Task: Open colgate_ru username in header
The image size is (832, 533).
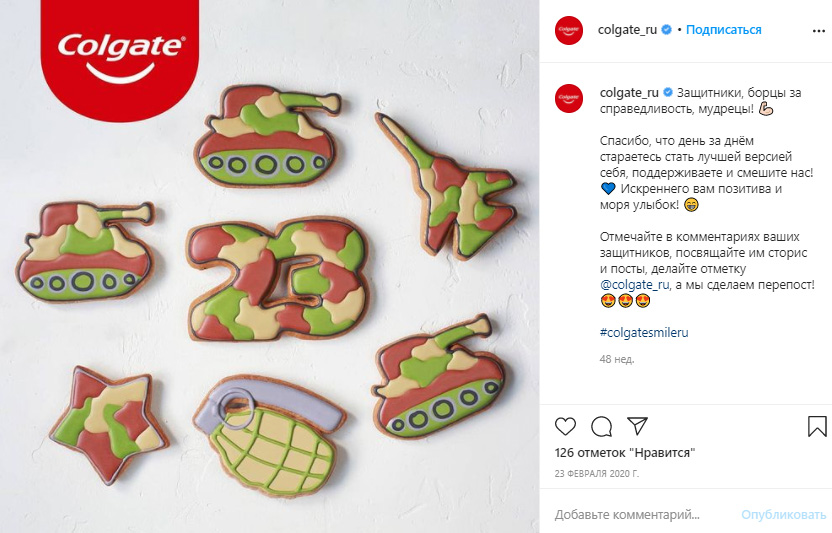Action: [627, 30]
